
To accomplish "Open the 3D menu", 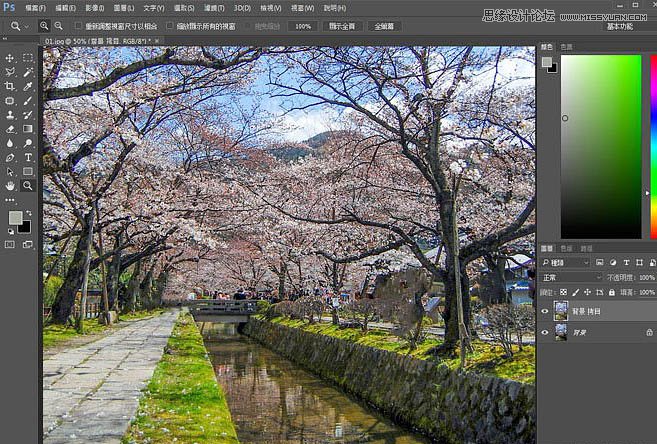I will click(242, 8).
